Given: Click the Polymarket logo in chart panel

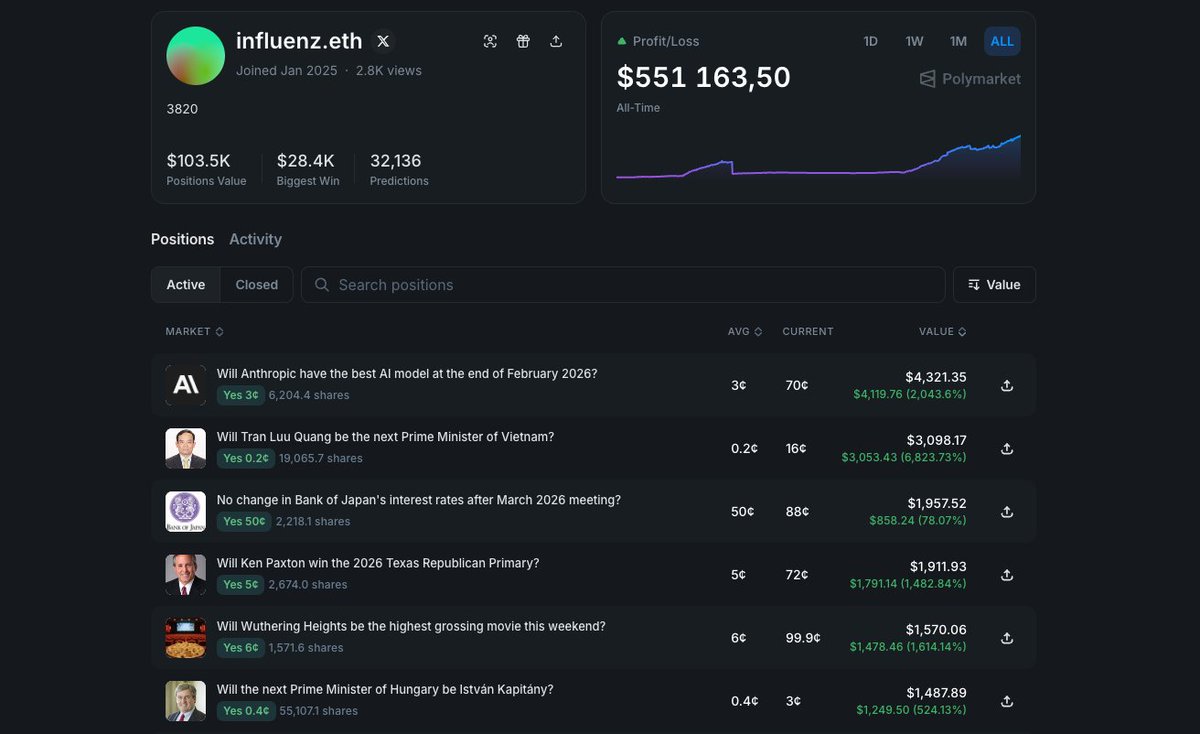Looking at the screenshot, I should click(970, 78).
